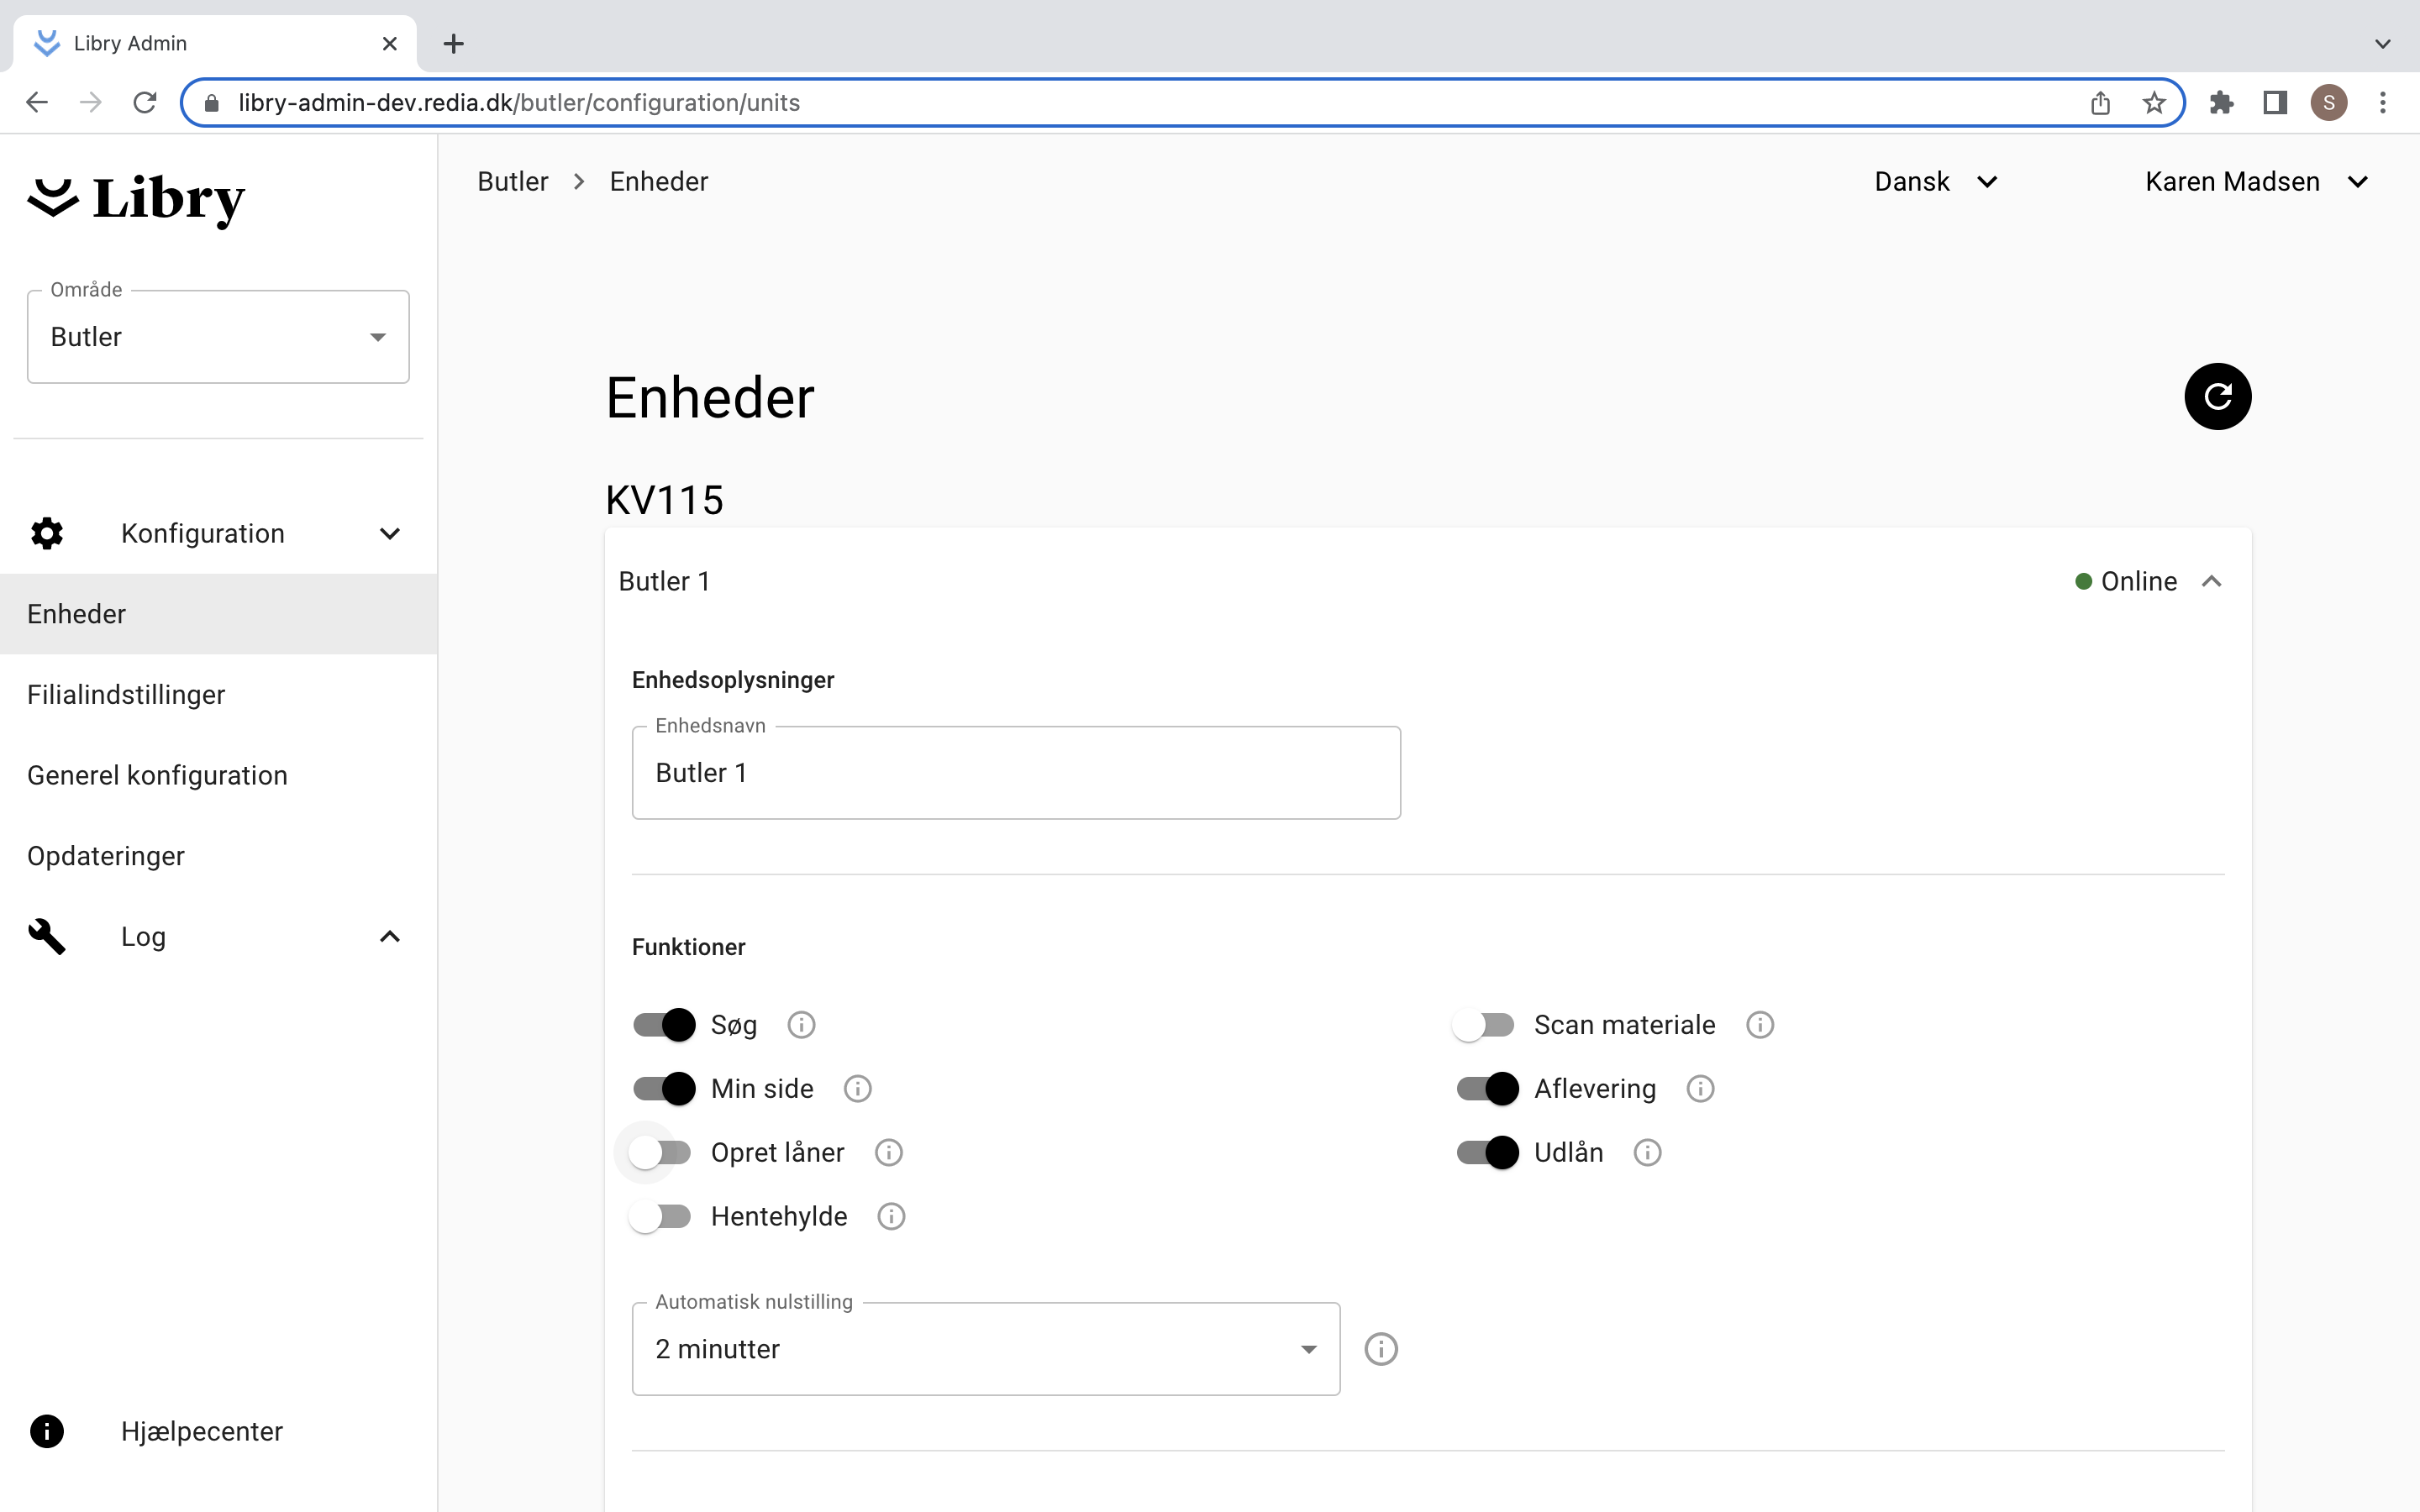Click Butler breadcrumb link
2420x1512 pixels.
coord(512,182)
